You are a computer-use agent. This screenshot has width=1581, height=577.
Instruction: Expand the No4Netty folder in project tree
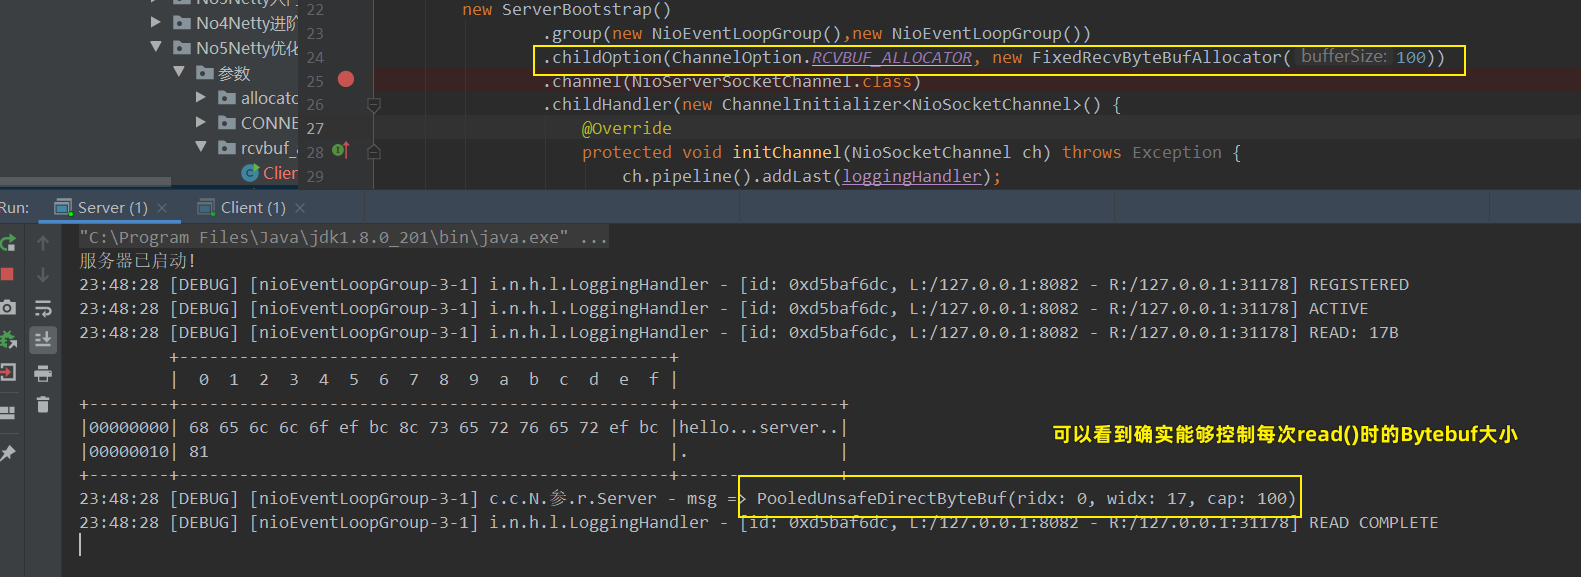click(x=155, y=22)
